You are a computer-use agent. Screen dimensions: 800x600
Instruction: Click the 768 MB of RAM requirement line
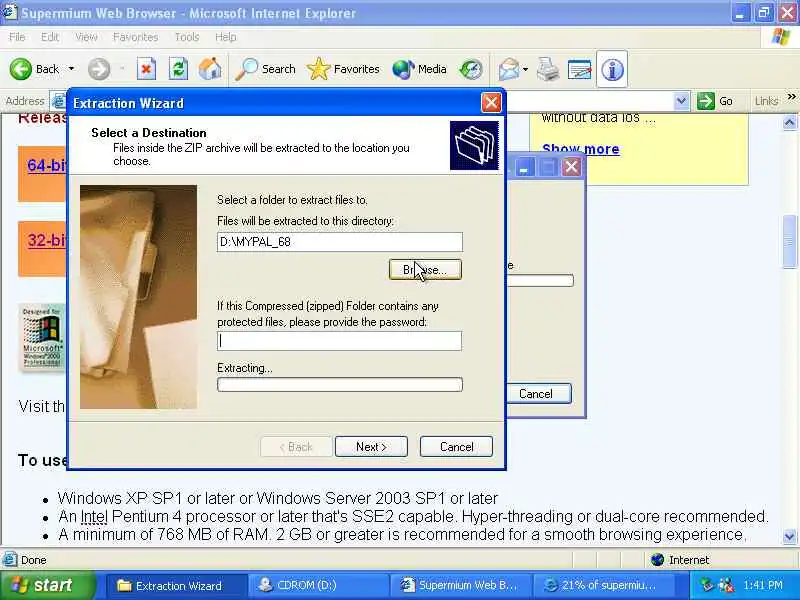click(x=402, y=535)
